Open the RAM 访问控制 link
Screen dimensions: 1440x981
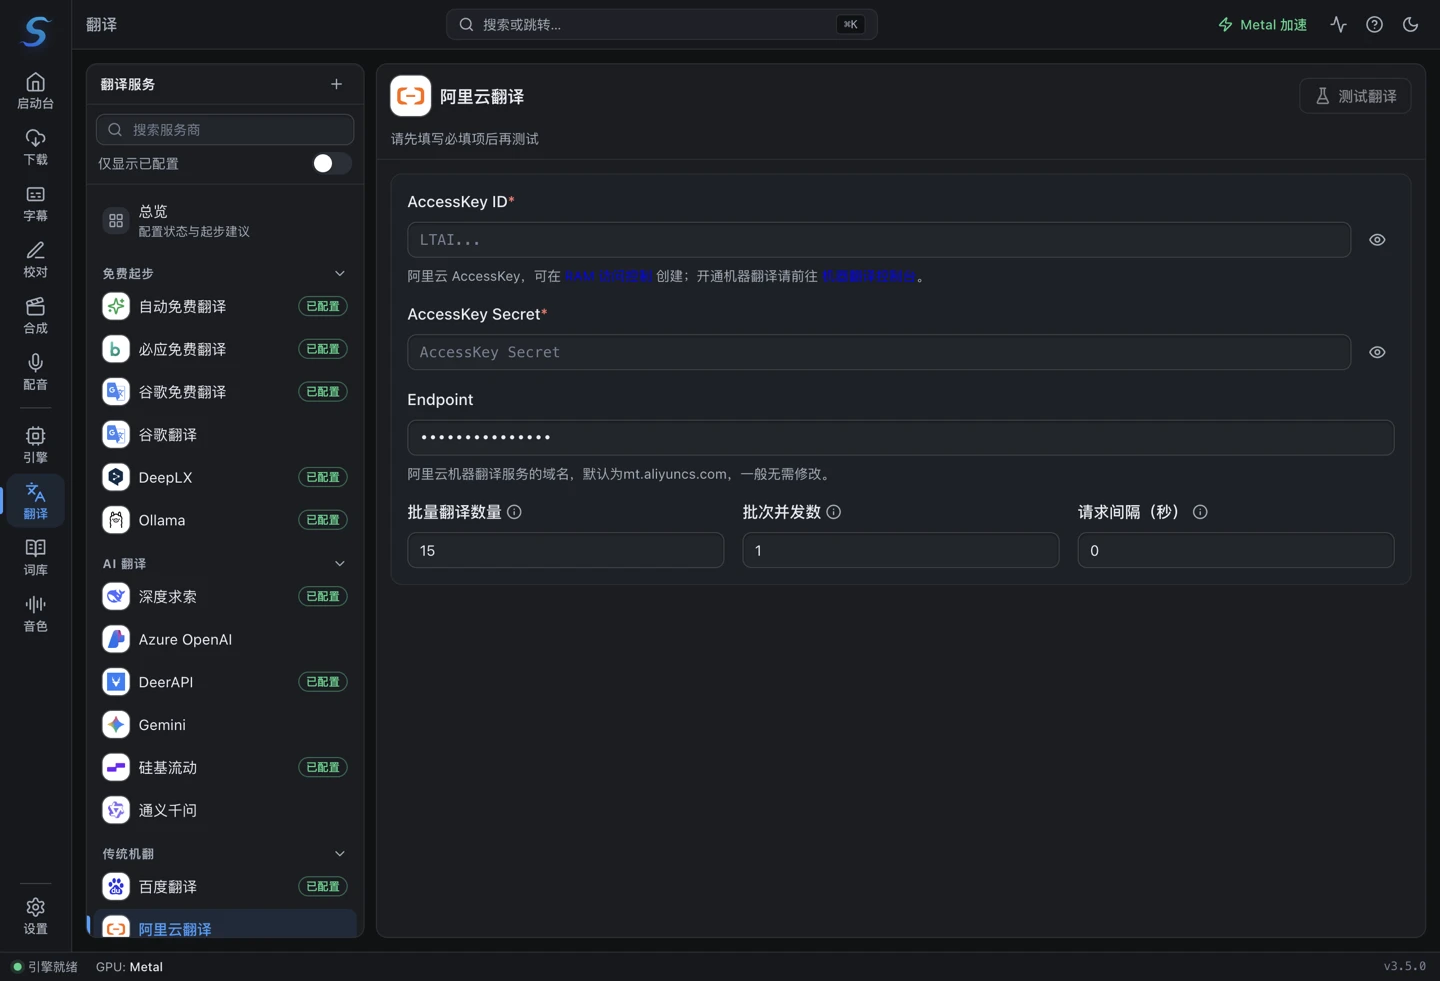(608, 276)
